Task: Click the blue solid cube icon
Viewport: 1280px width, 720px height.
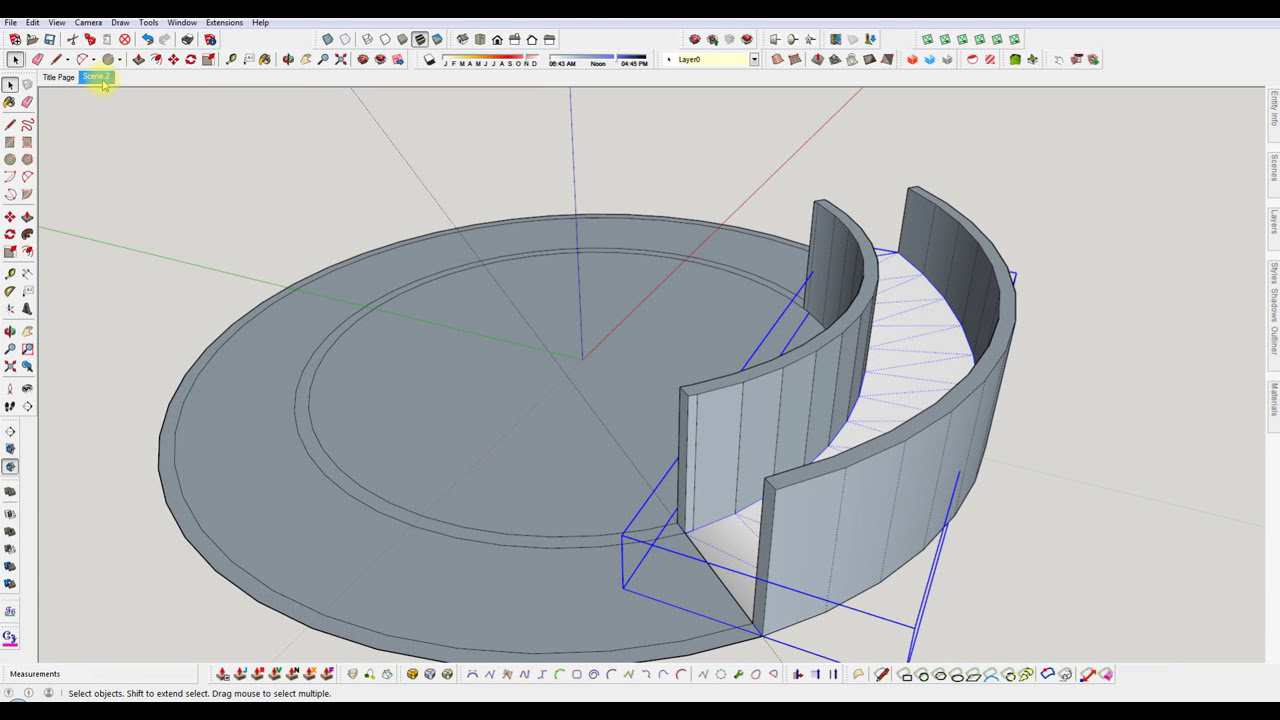Action: tap(929, 60)
